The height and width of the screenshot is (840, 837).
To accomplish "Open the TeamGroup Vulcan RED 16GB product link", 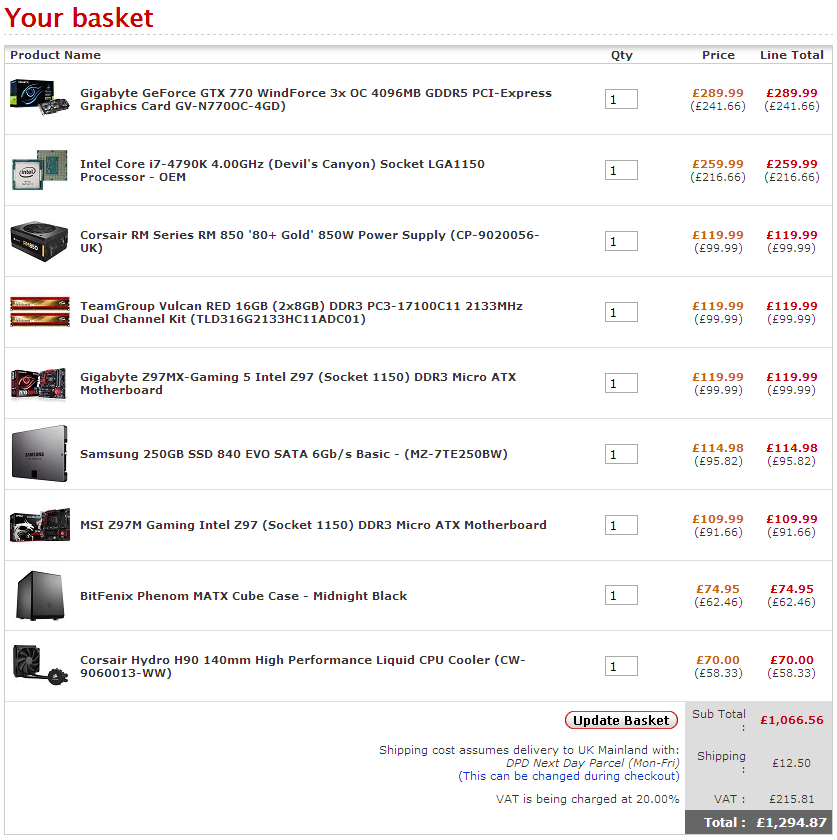I will [x=301, y=312].
